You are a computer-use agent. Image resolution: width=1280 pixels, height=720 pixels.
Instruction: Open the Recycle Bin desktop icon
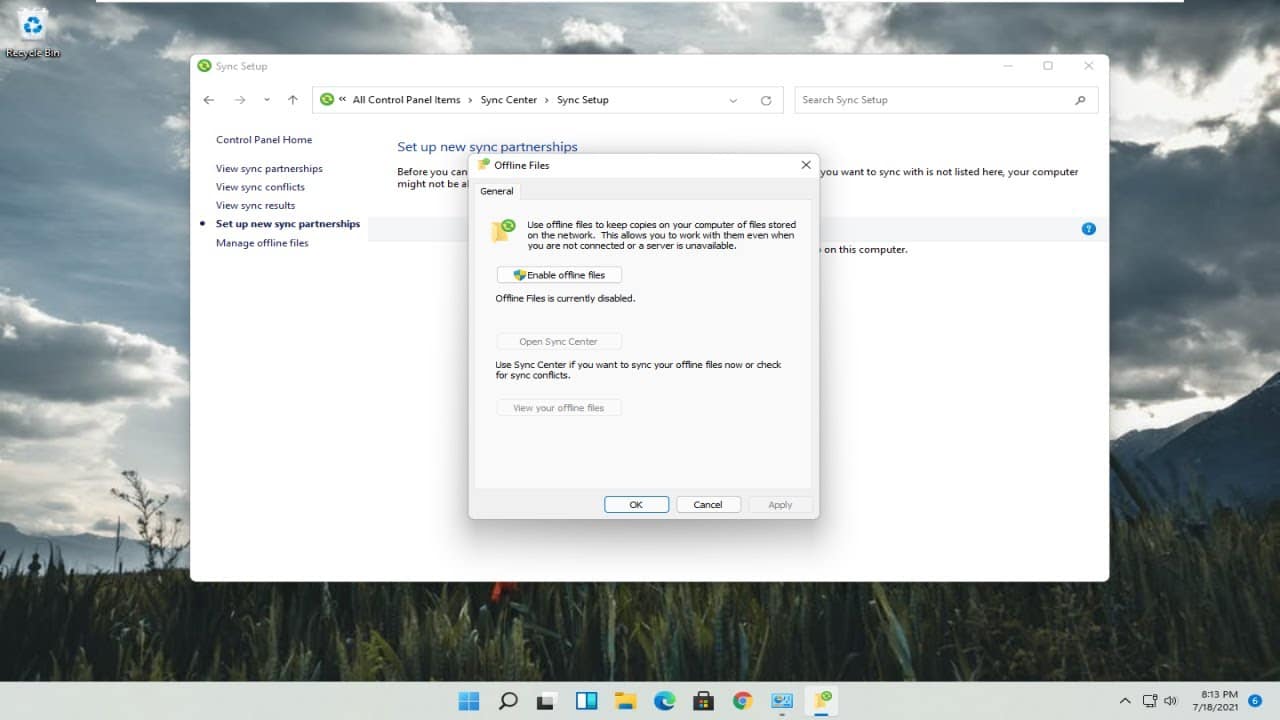(33, 32)
